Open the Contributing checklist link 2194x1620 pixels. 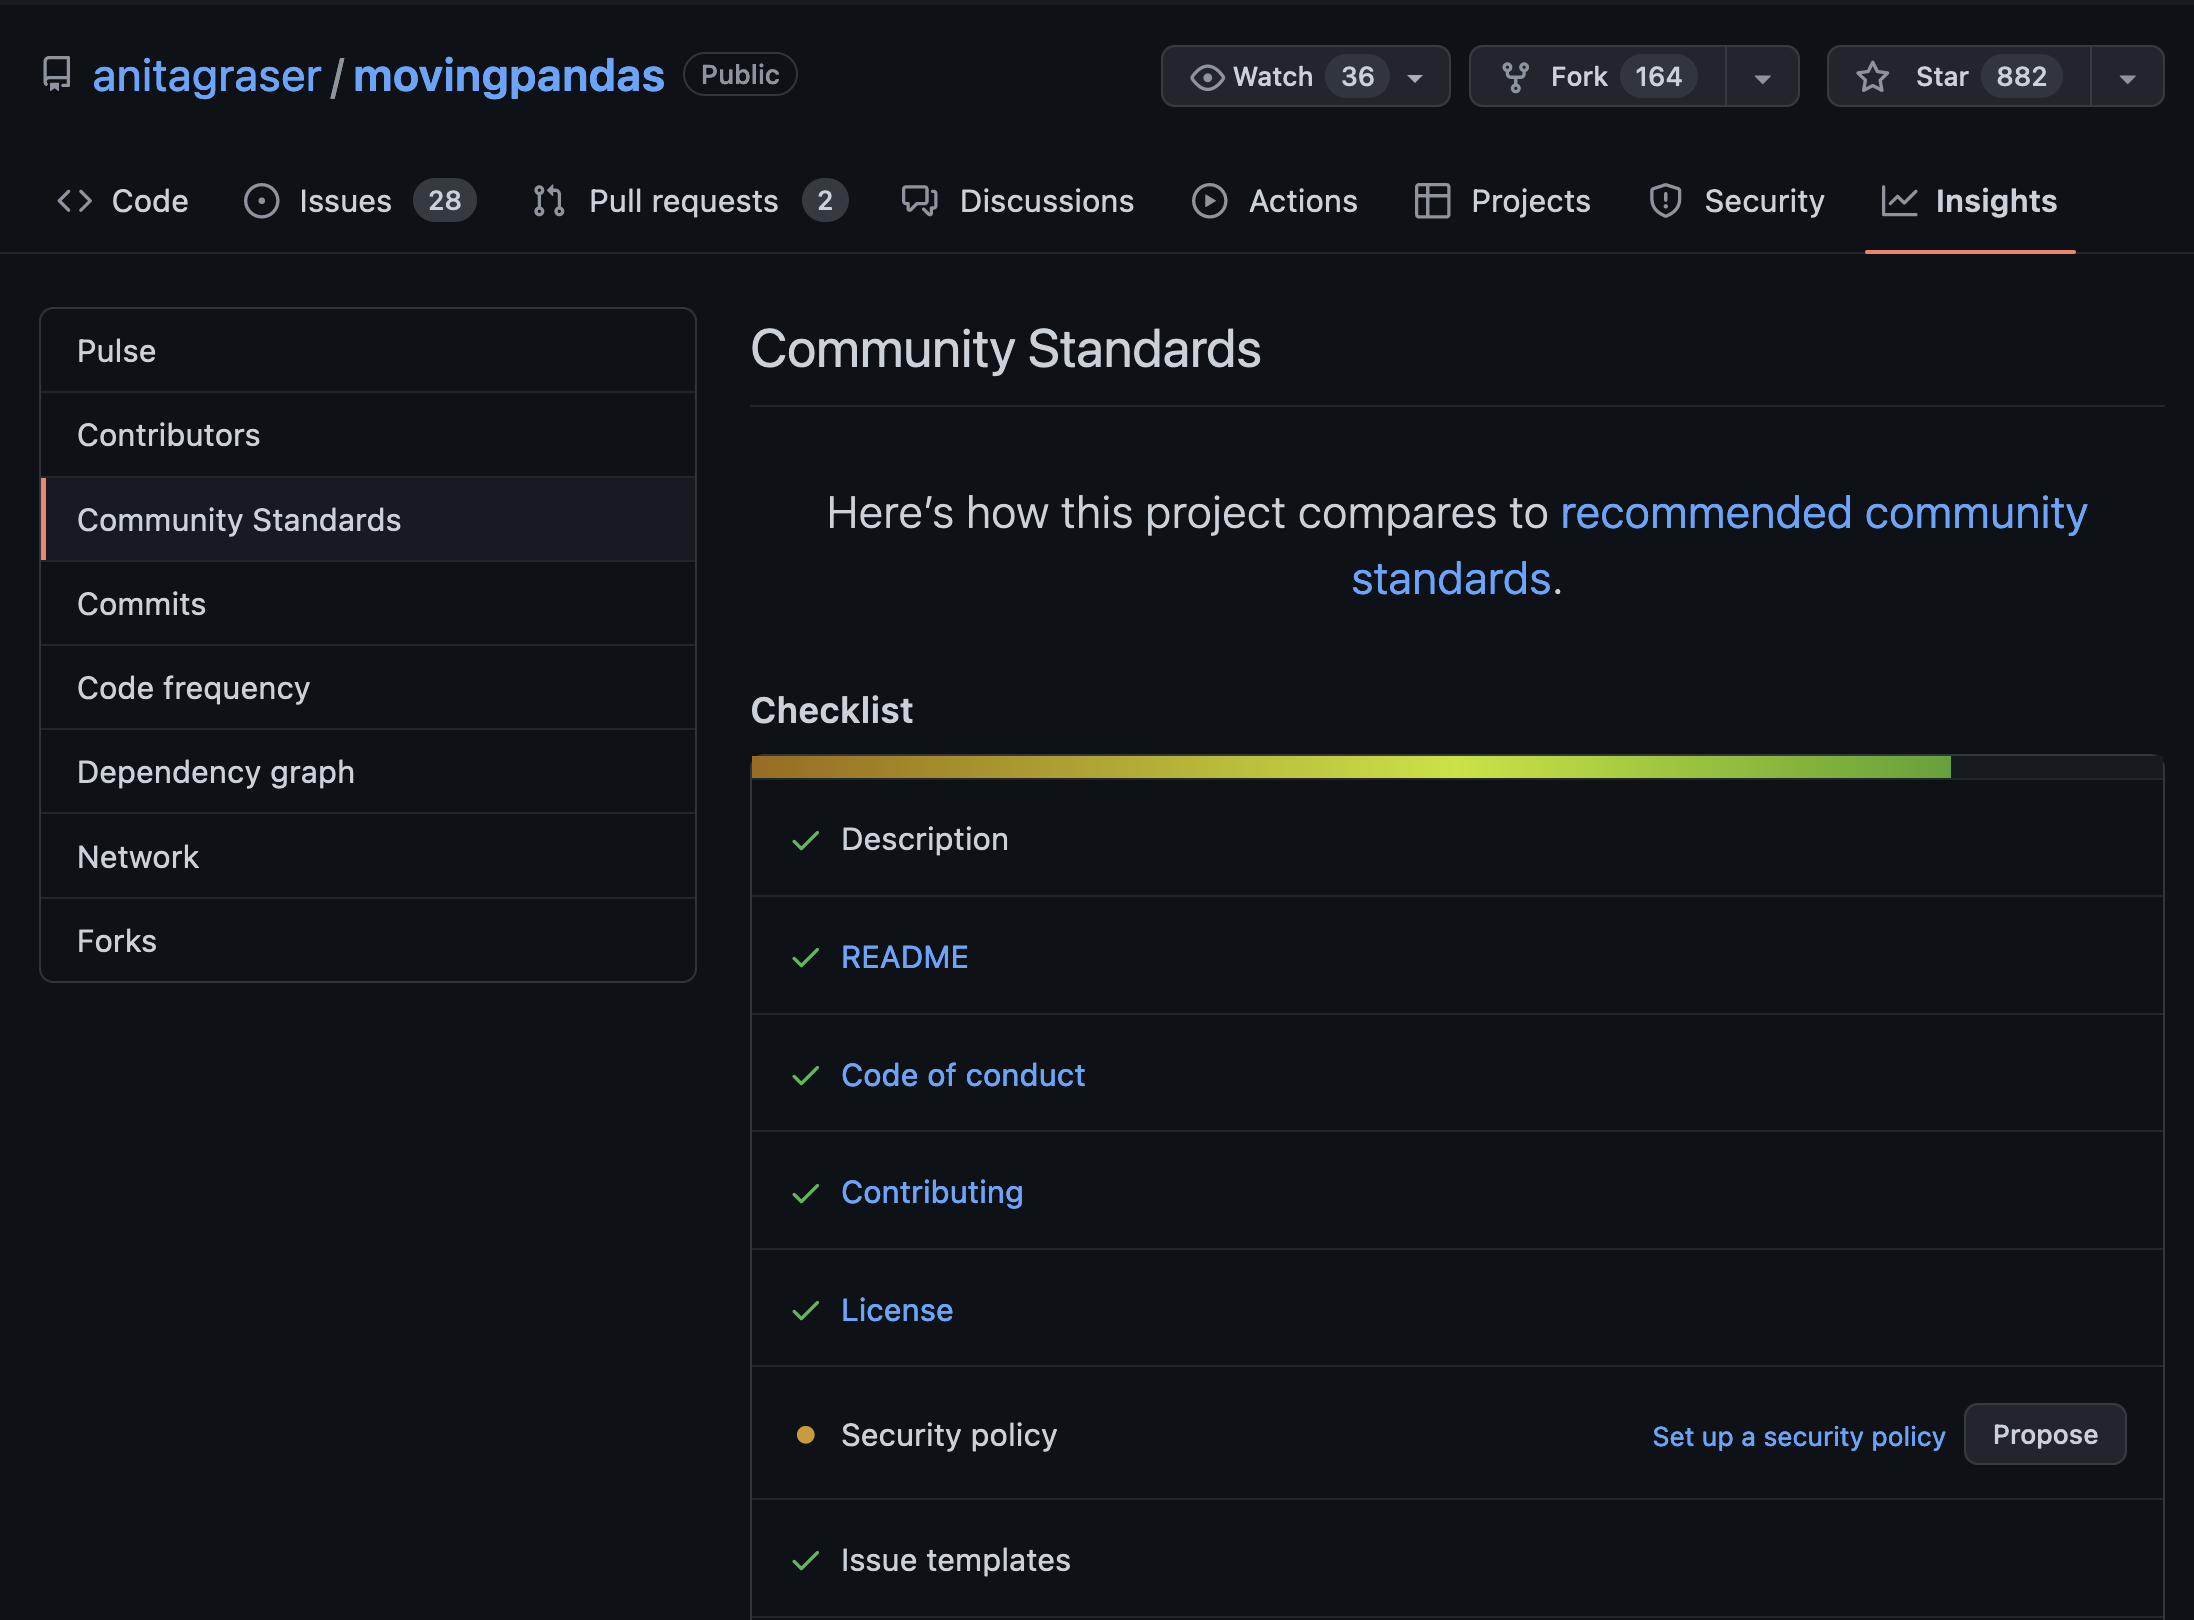point(932,1193)
